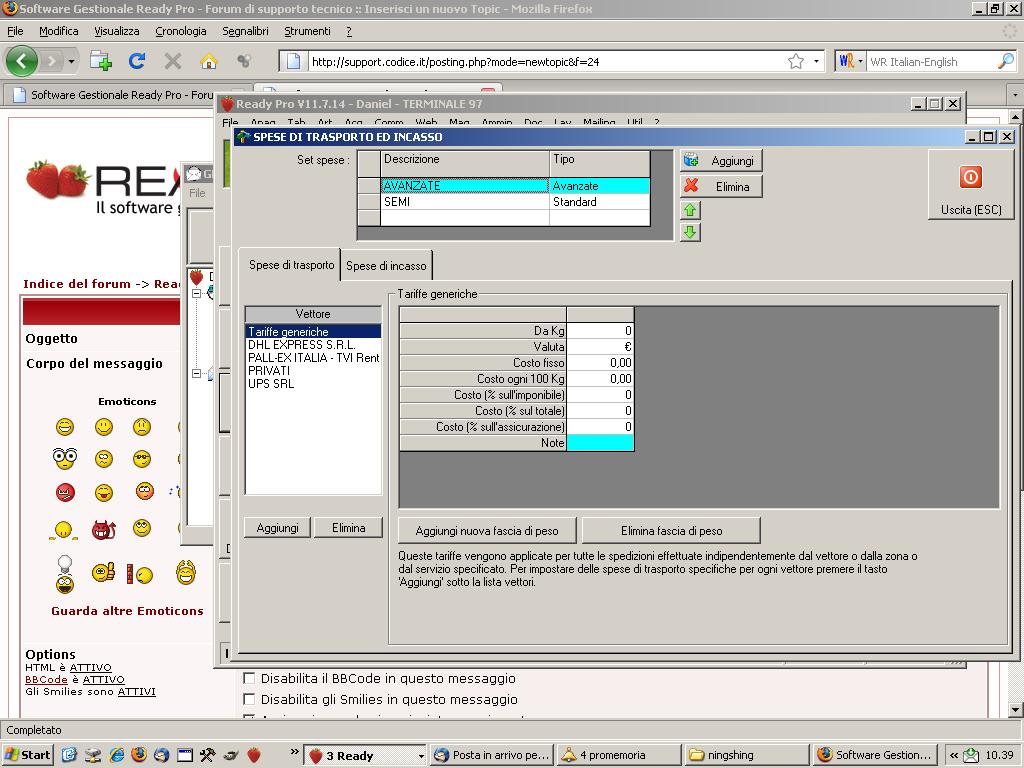Check Disabilita il BBCode in questo messaggio

[249, 678]
